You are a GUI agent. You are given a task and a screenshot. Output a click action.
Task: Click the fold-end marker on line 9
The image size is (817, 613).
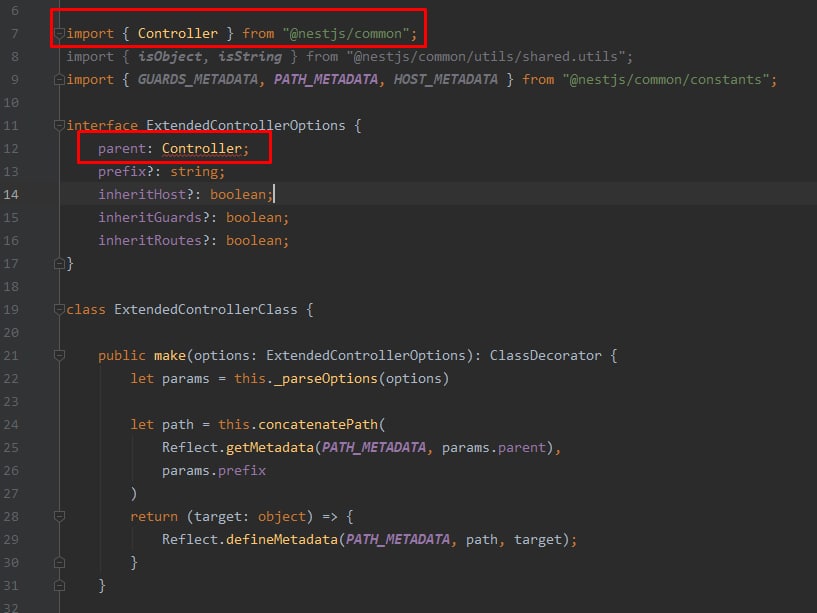point(59,80)
